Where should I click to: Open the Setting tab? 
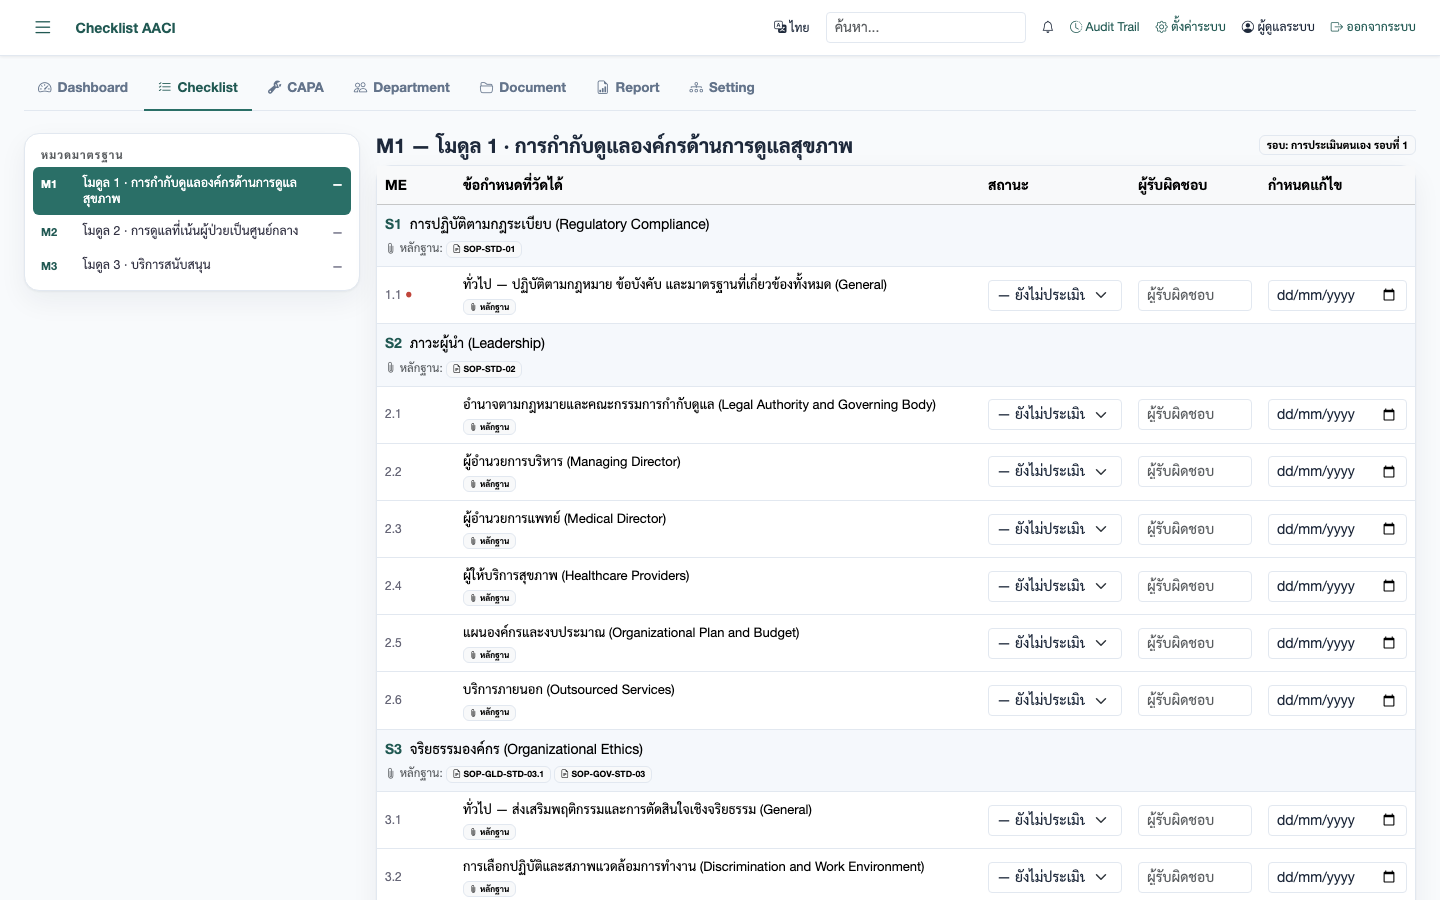(x=722, y=87)
